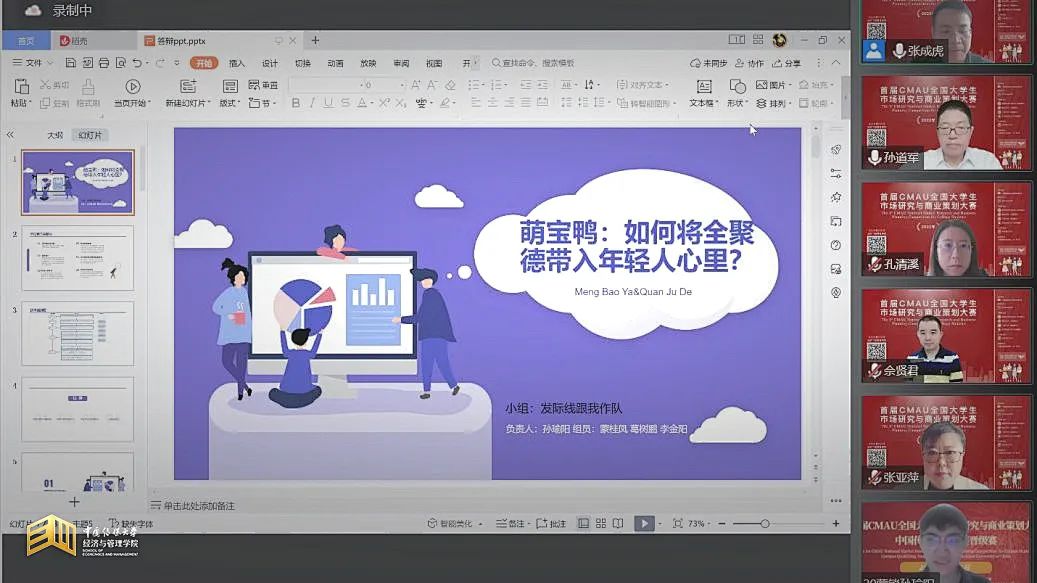Open the Animation (动画) ribbon tab
1037x583 pixels.
(x=335, y=63)
